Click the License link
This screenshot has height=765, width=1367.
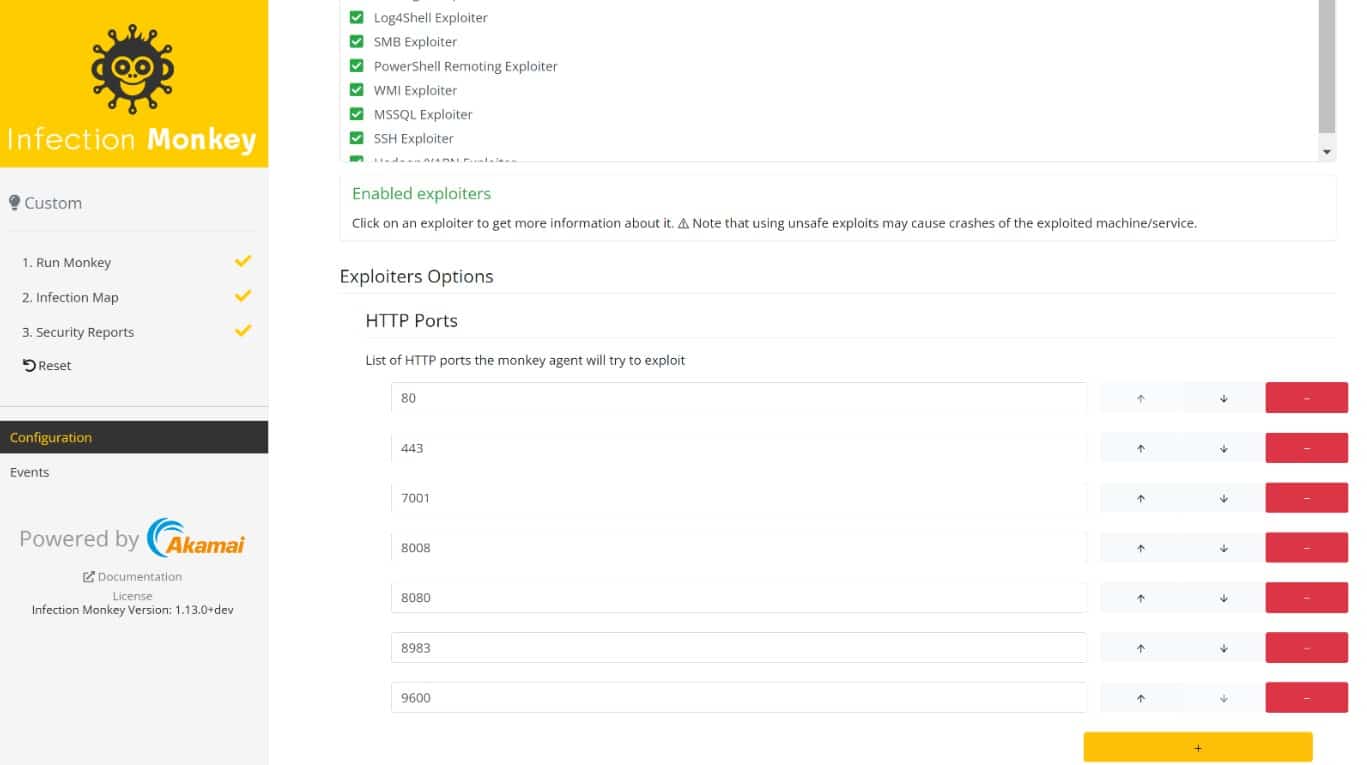coord(132,595)
